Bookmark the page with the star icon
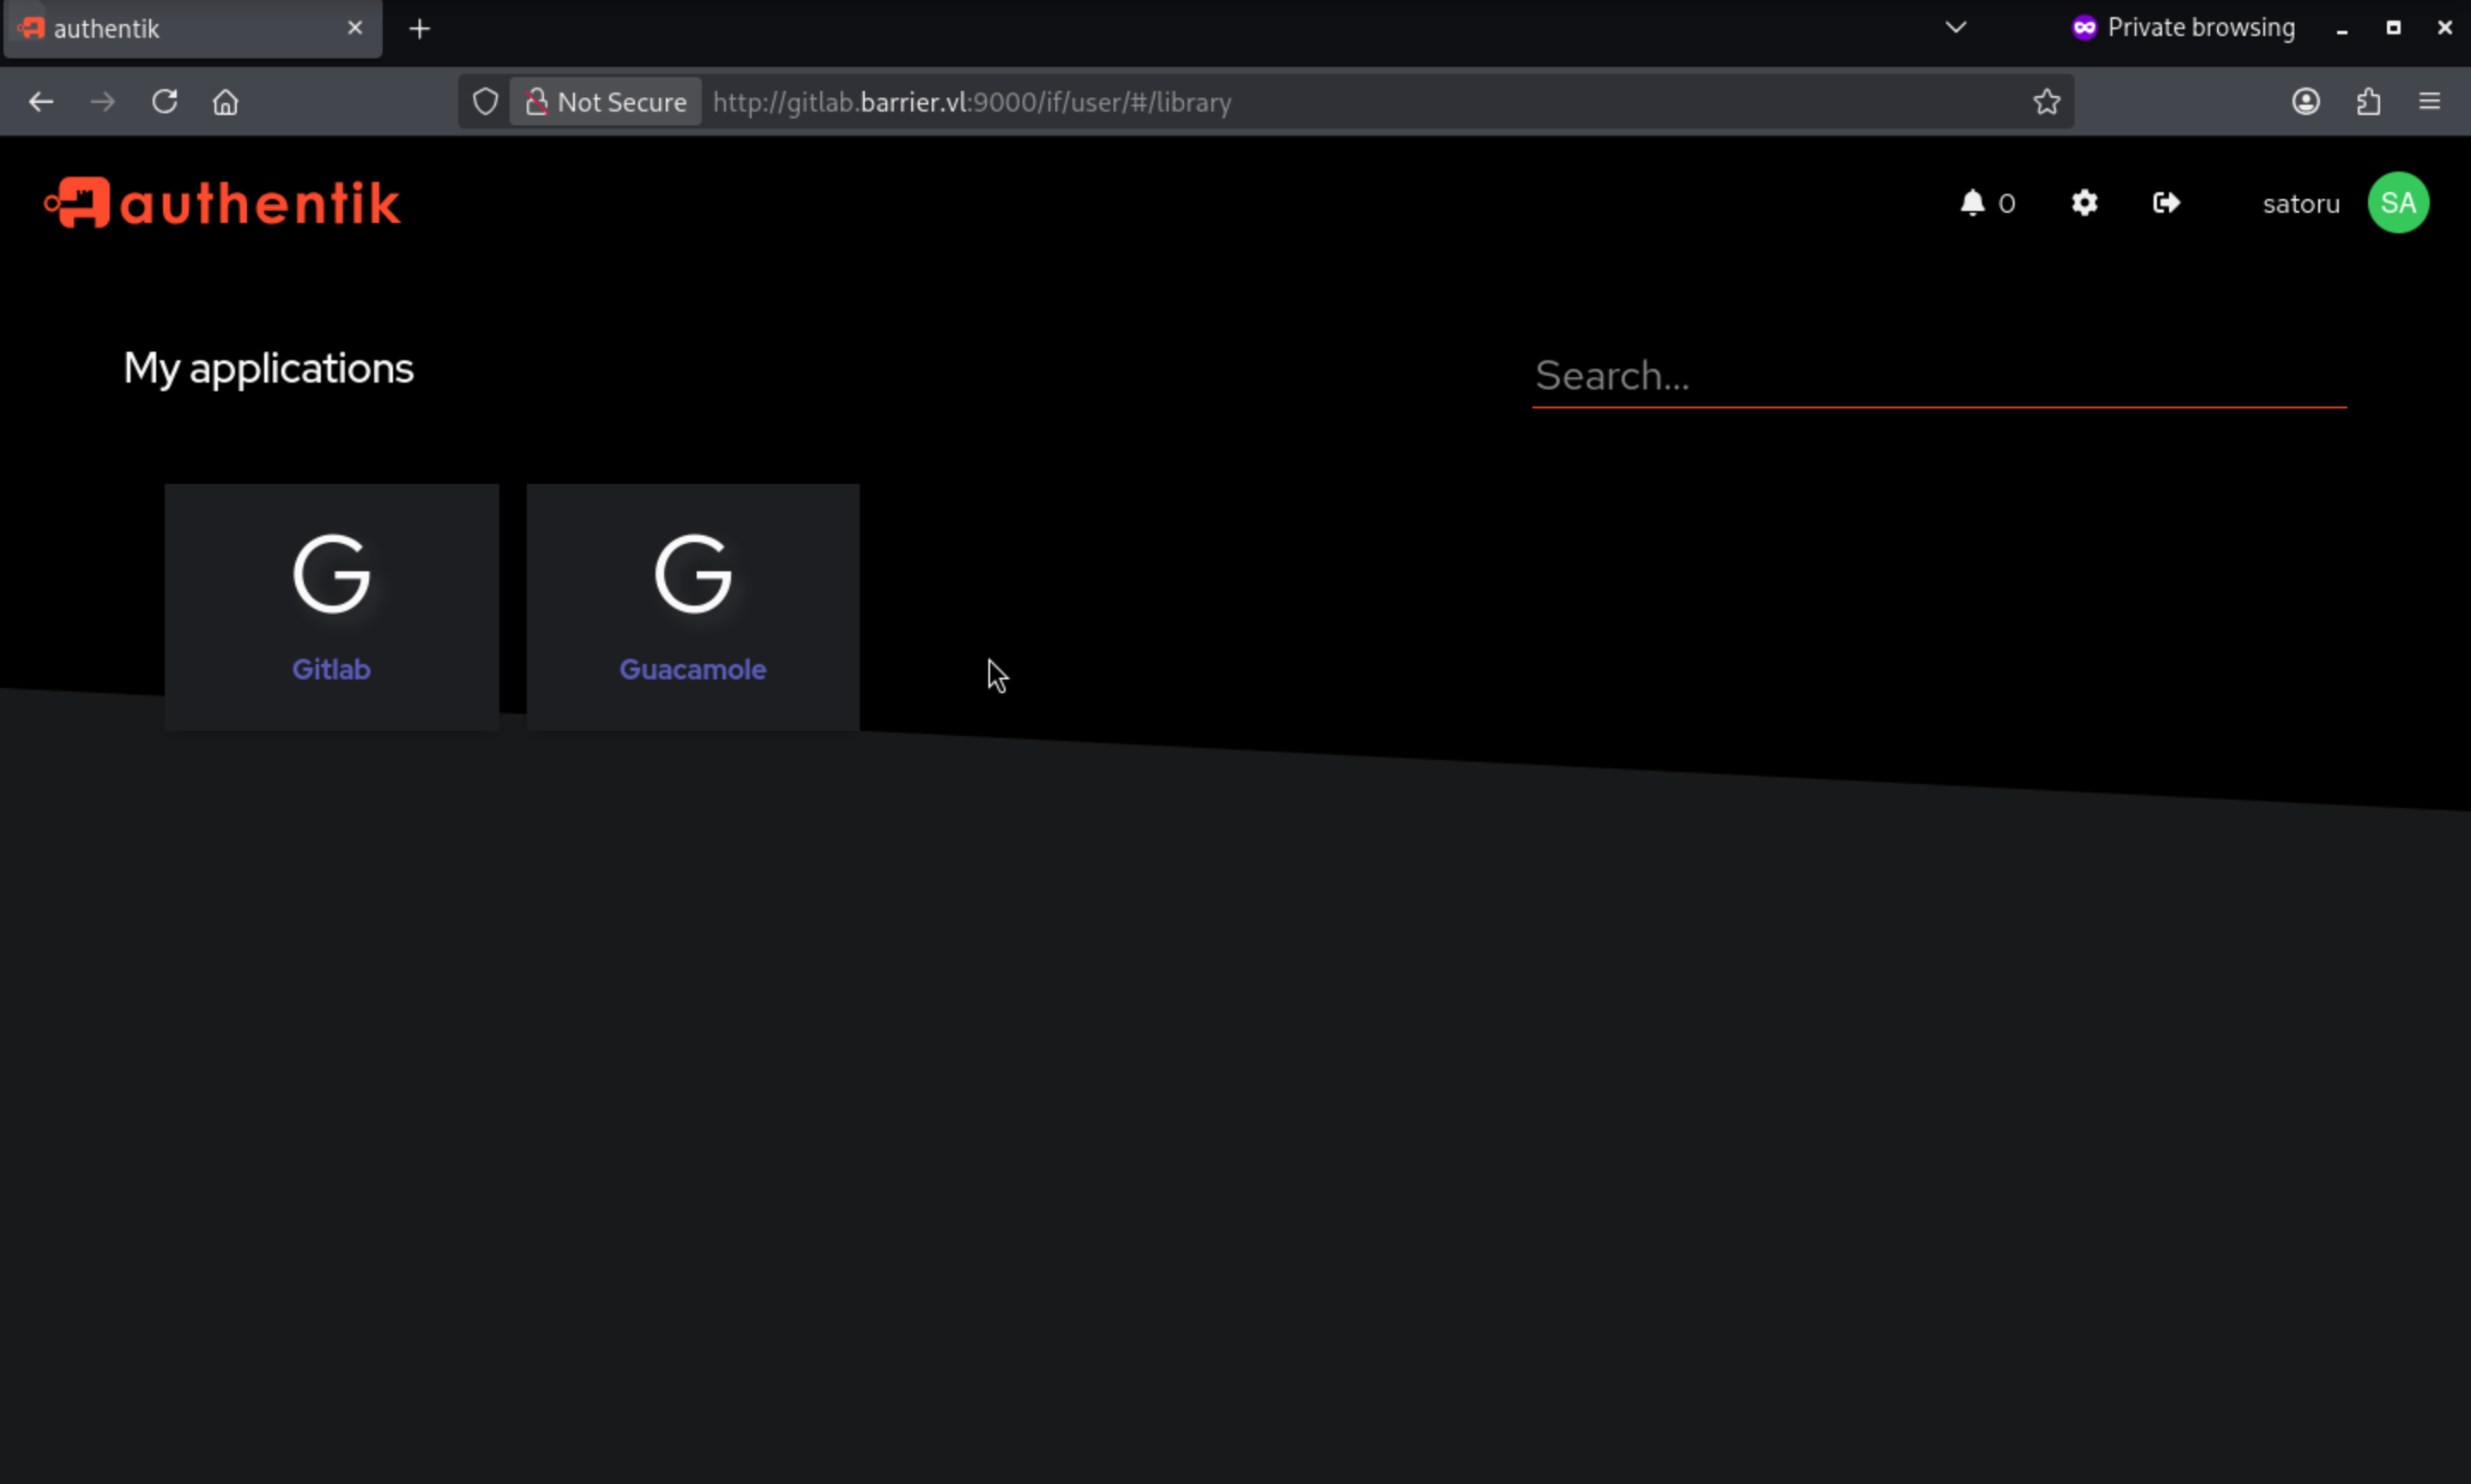This screenshot has width=2471, height=1484. 2046,102
